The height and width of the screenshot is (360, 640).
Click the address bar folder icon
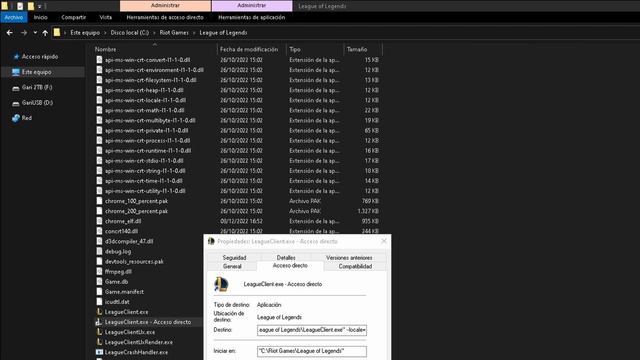click(57, 33)
